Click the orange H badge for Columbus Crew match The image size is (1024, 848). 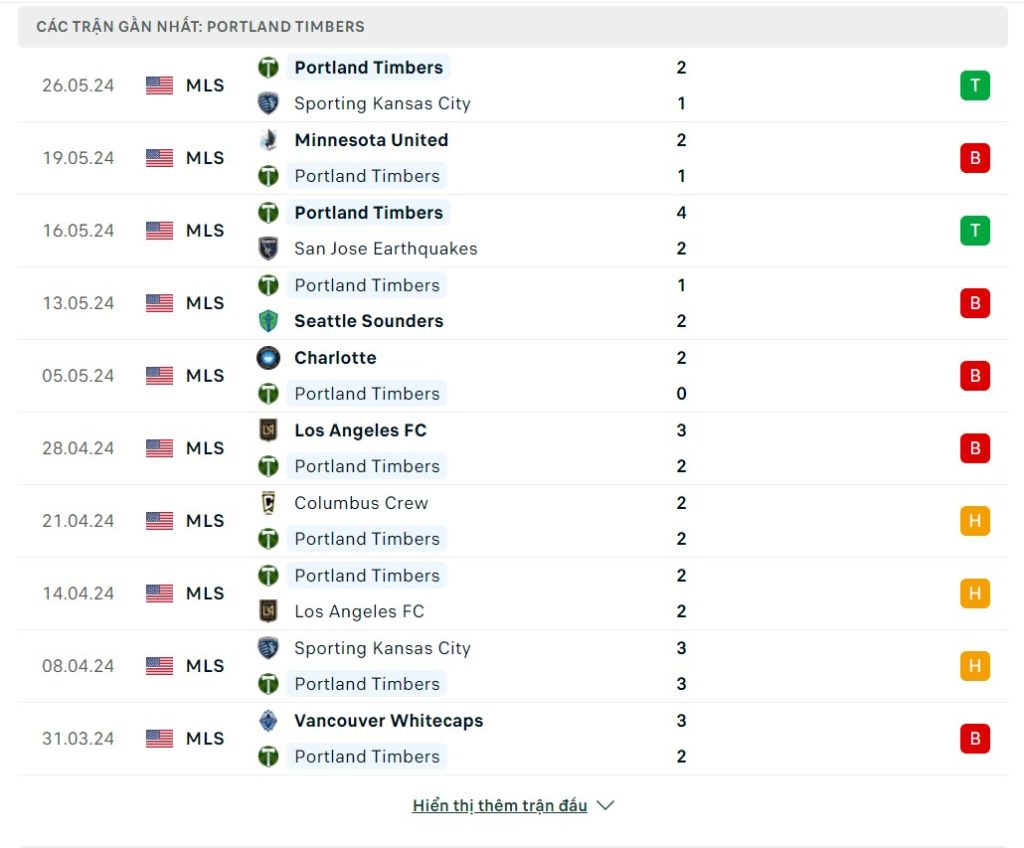point(974,521)
